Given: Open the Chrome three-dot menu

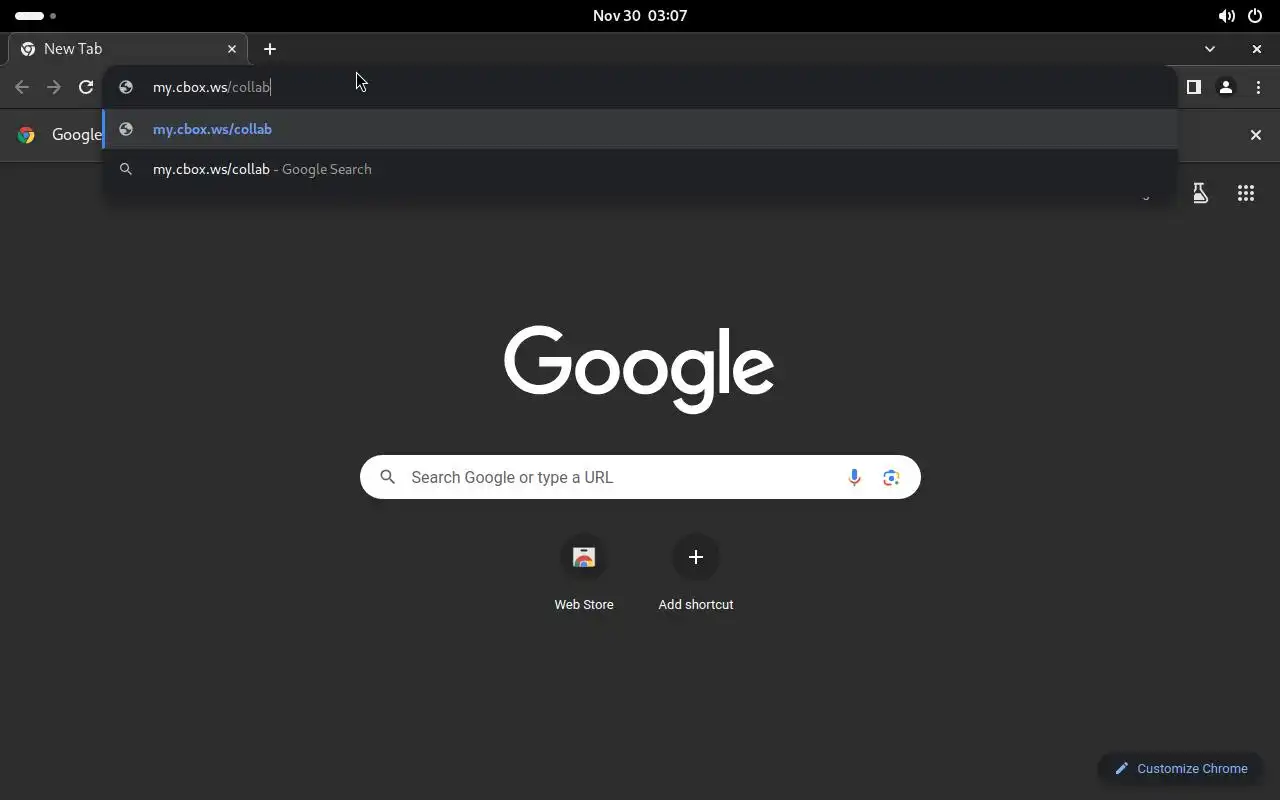Looking at the screenshot, I should (1258, 87).
